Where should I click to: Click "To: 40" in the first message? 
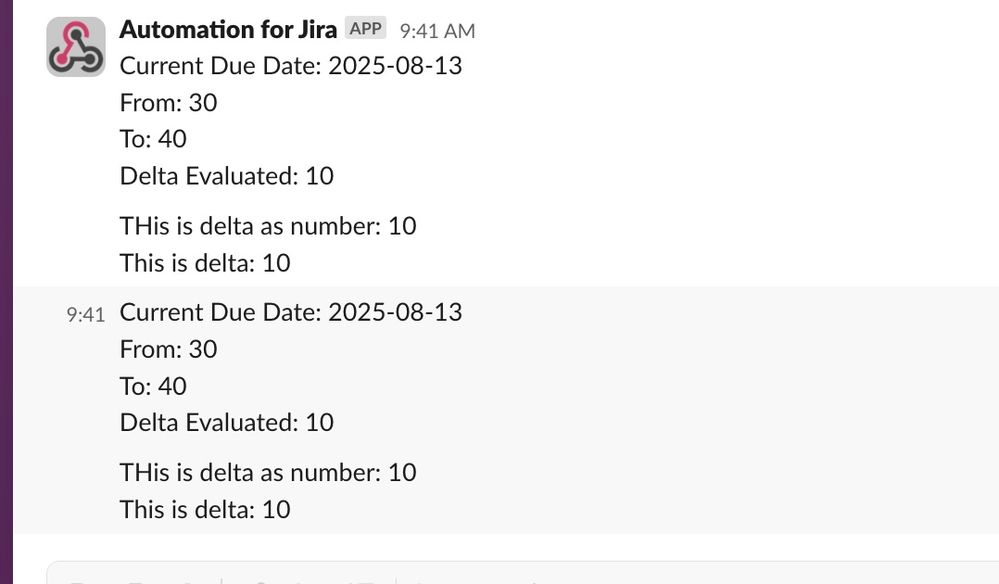[x=154, y=139]
